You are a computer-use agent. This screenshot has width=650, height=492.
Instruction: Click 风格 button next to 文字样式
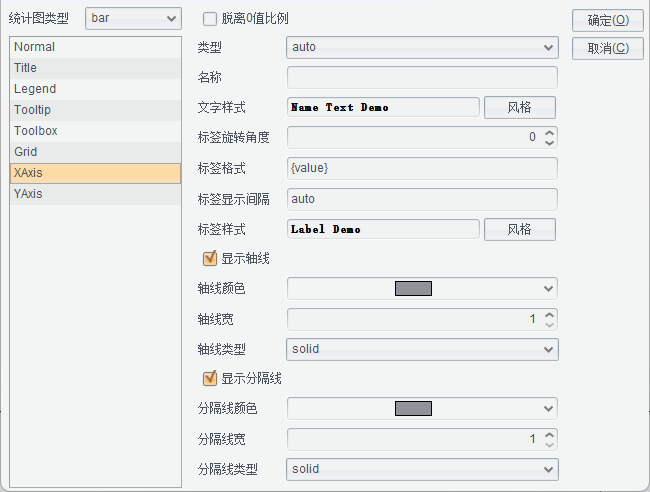pos(520,107)
